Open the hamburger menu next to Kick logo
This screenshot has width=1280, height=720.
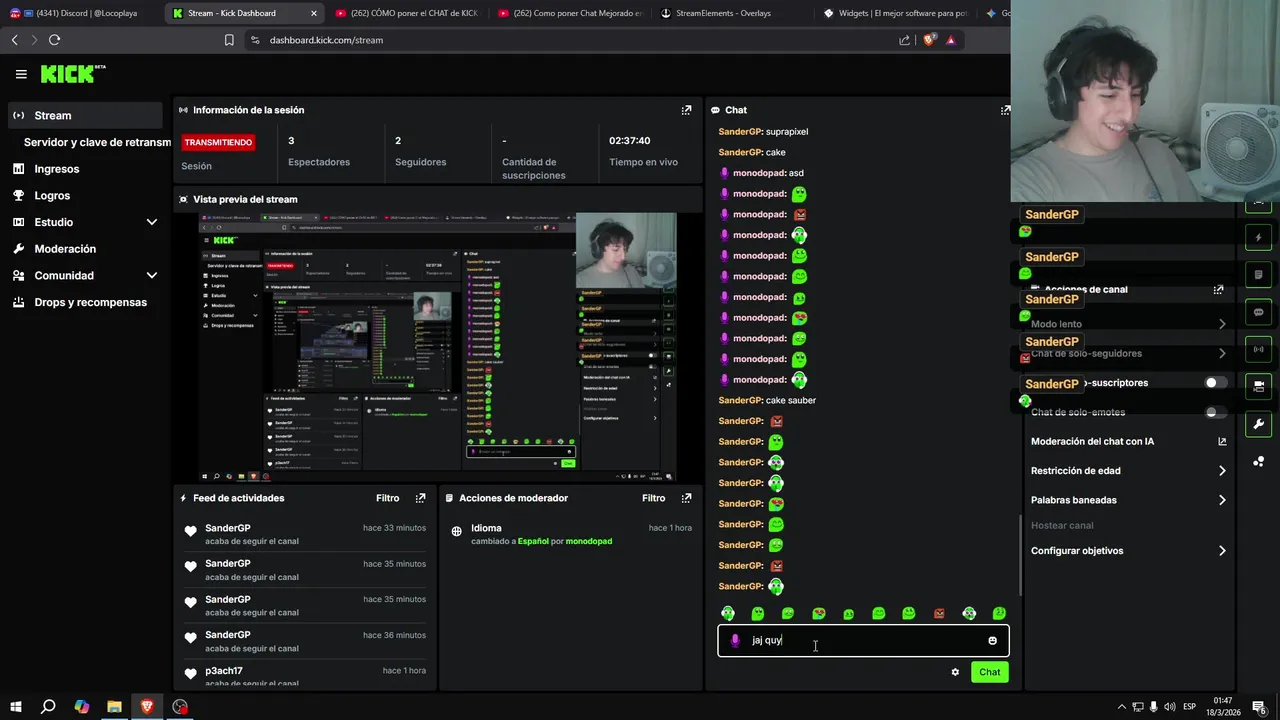(21, 74)
